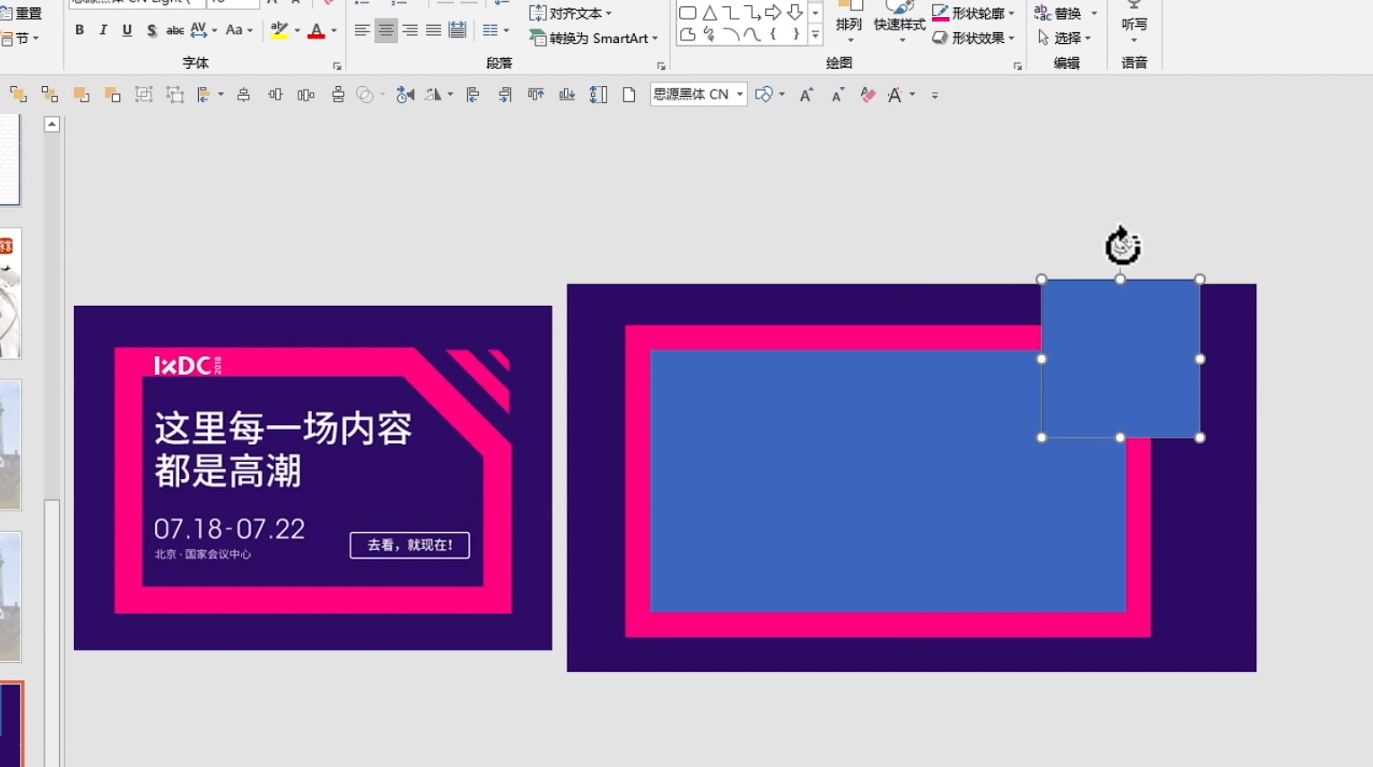
Task: Open font dialog launcher in 字体 group
Action: click(x=337, y=66)
